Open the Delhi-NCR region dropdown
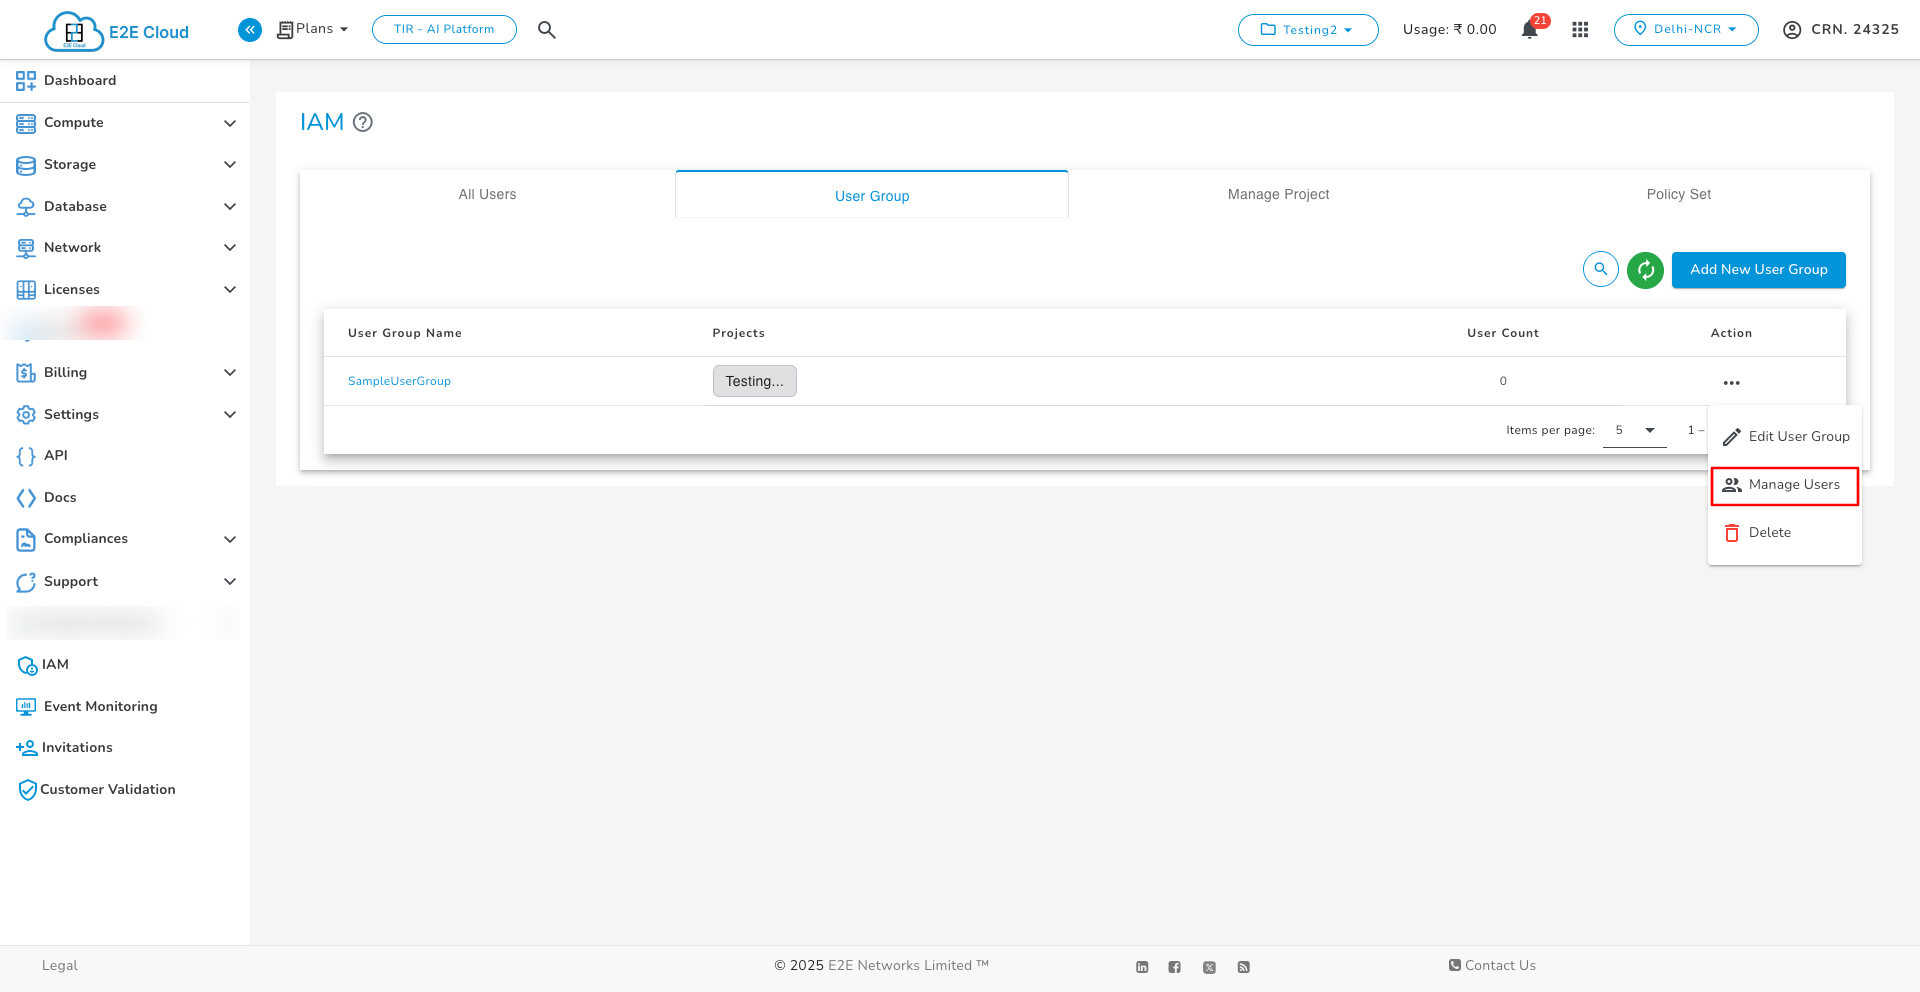 click(x=1686, y=30)
